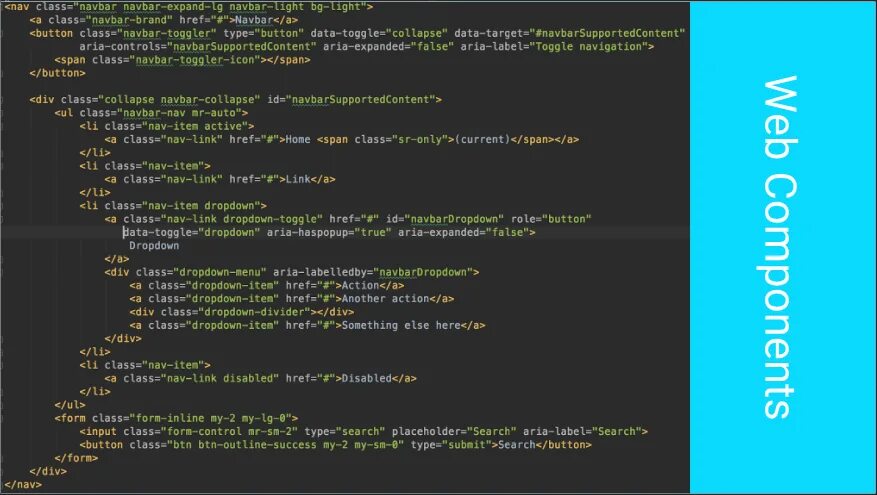Click the Navbar text inside the brand anchor
The width and height of the screenshot is (877, 495).
[x=254, y=20]
